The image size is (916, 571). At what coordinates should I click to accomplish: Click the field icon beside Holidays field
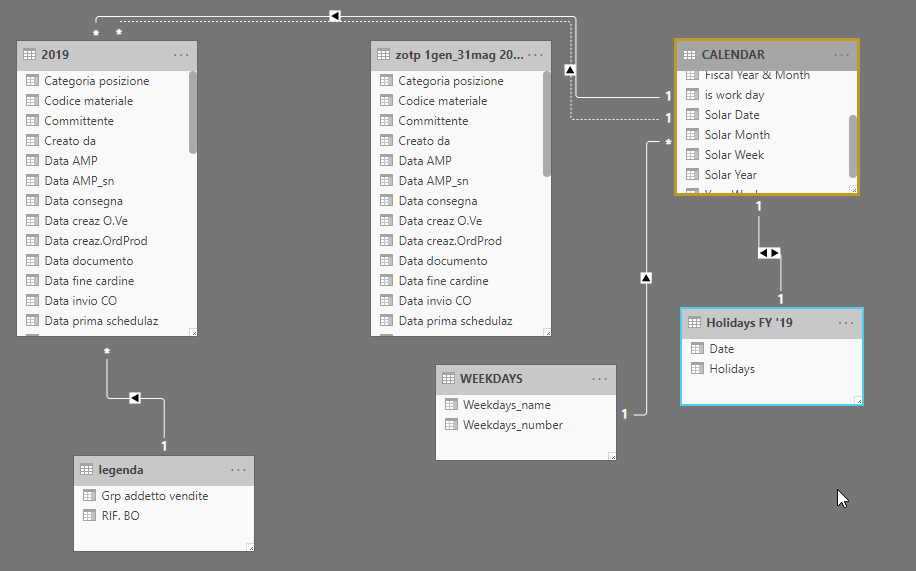click(x=697, y=368)
